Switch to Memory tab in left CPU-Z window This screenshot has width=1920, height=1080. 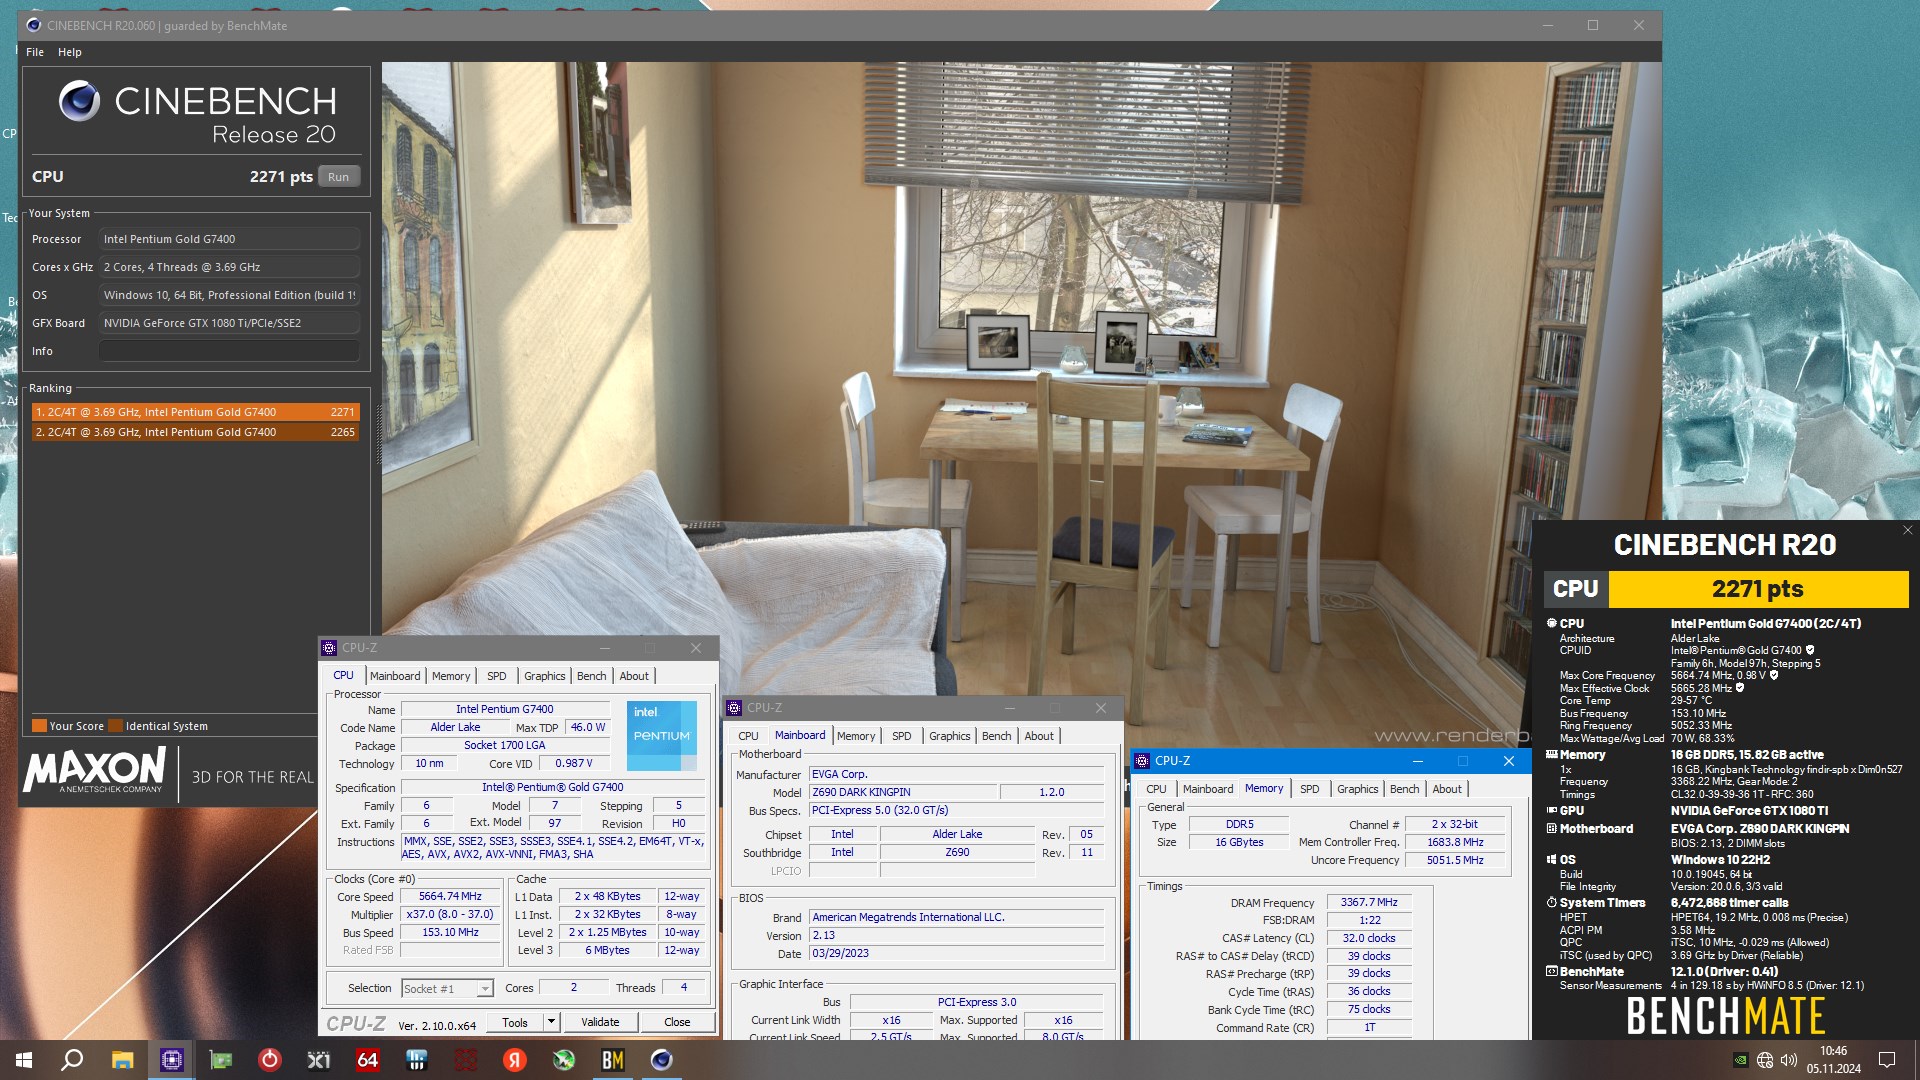pyautogui.click(x=451, y=676)
